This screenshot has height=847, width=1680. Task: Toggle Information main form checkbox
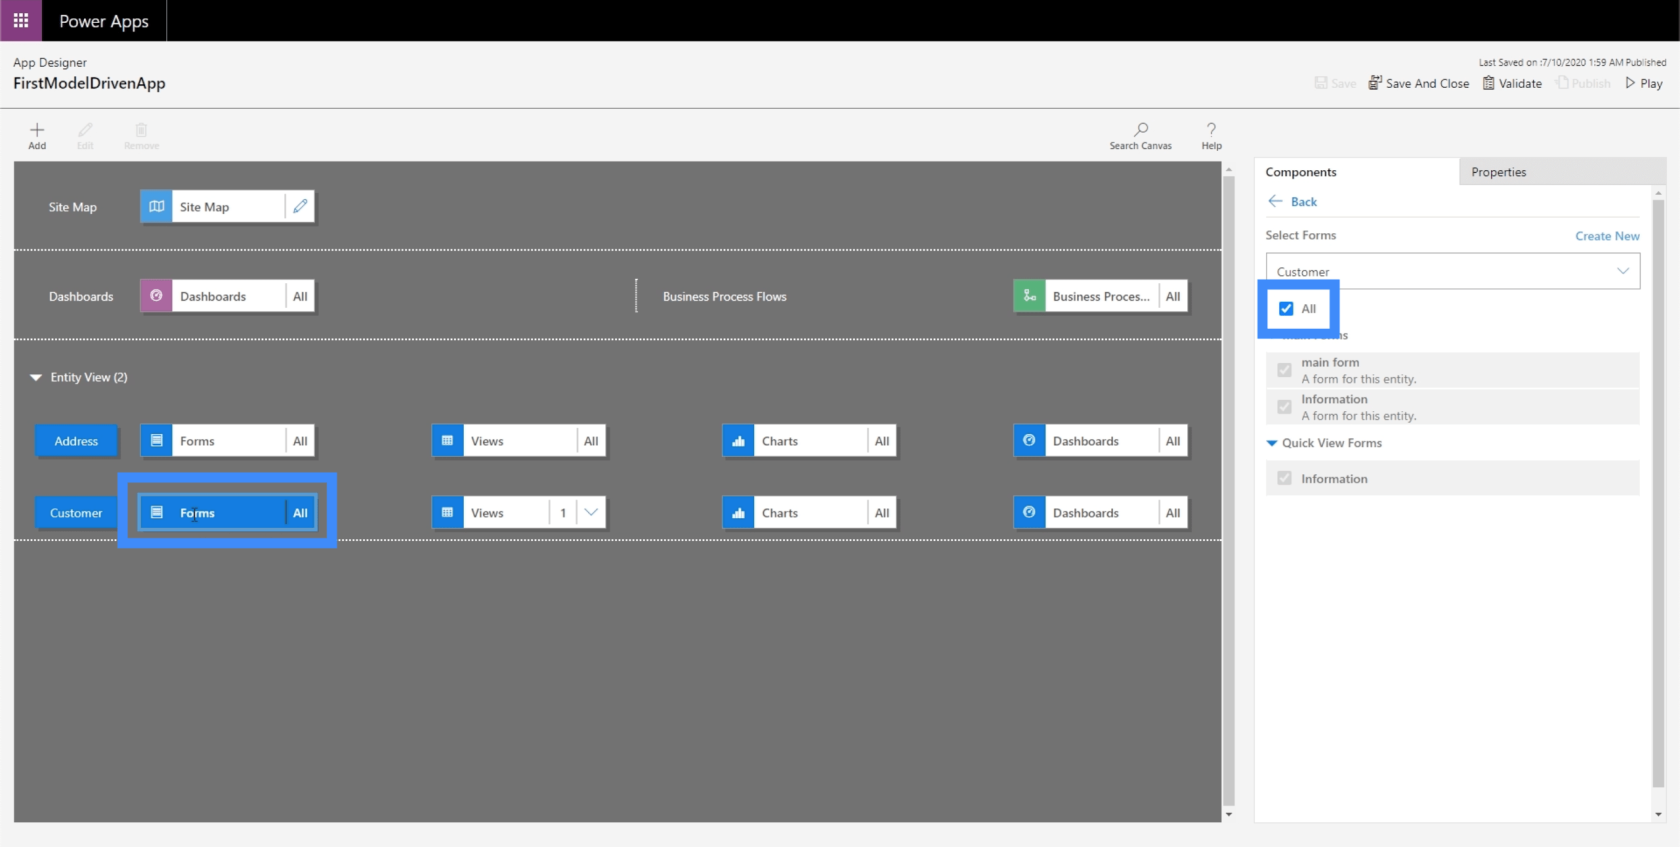click(1284, 407)
